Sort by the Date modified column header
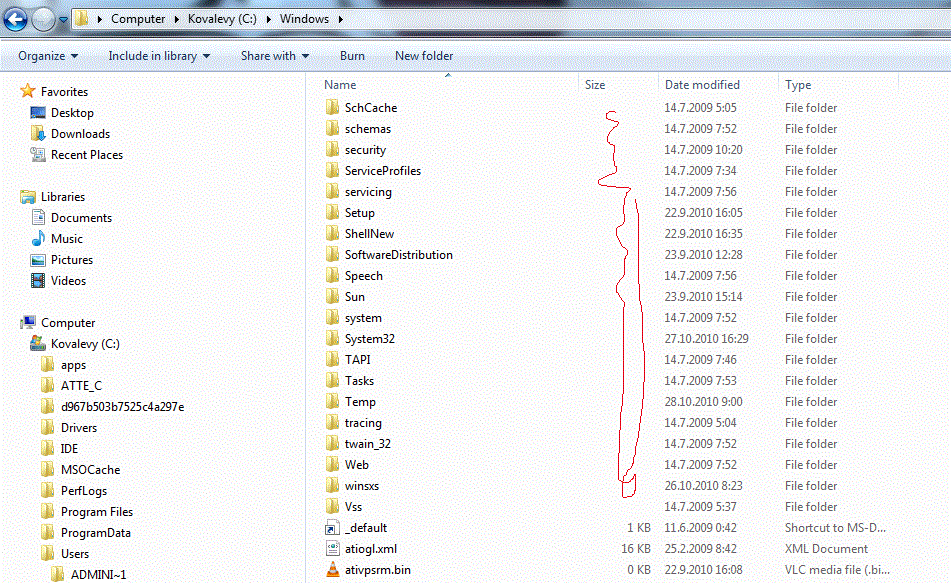 702,85
